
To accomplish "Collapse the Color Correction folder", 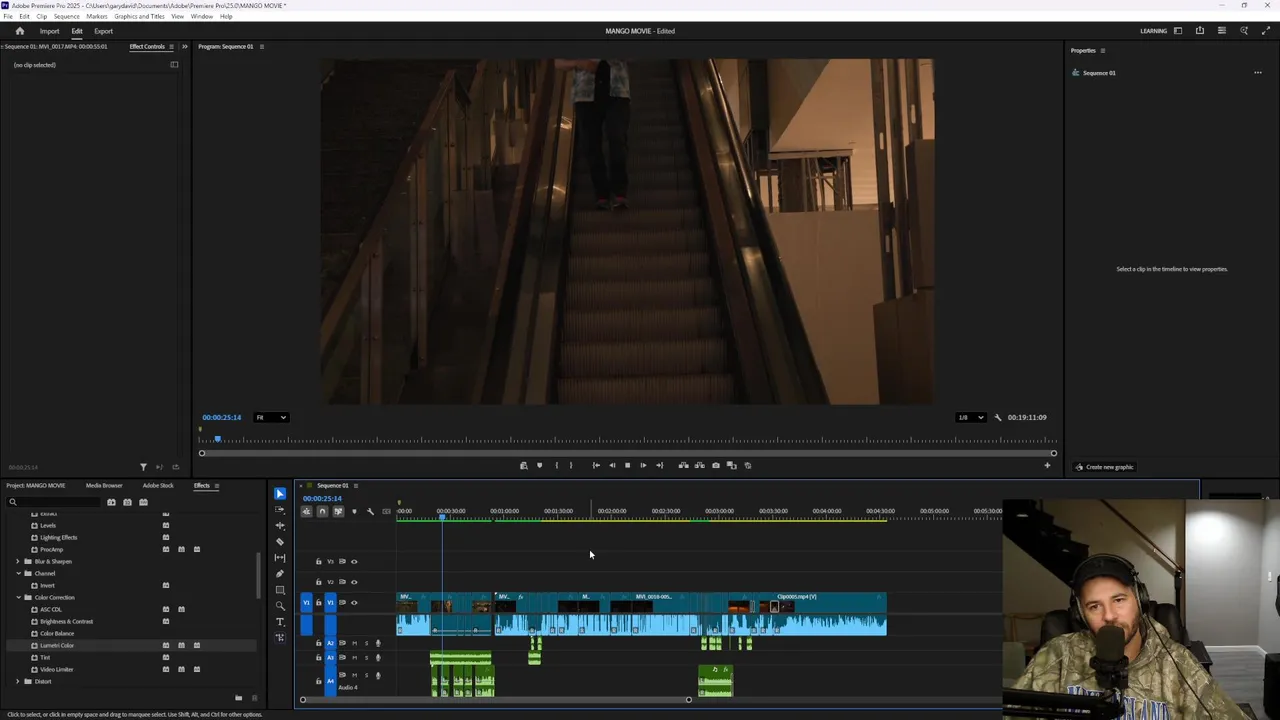I will coord(18,598).
